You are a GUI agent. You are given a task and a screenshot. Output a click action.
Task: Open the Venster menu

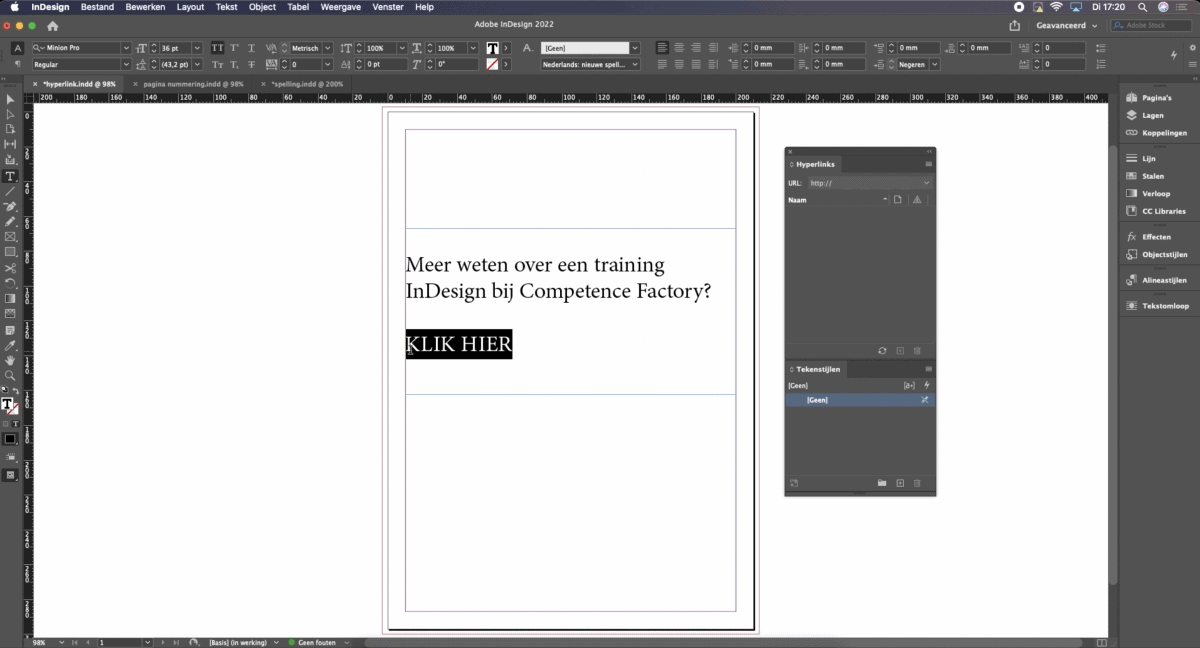[388, 7]
